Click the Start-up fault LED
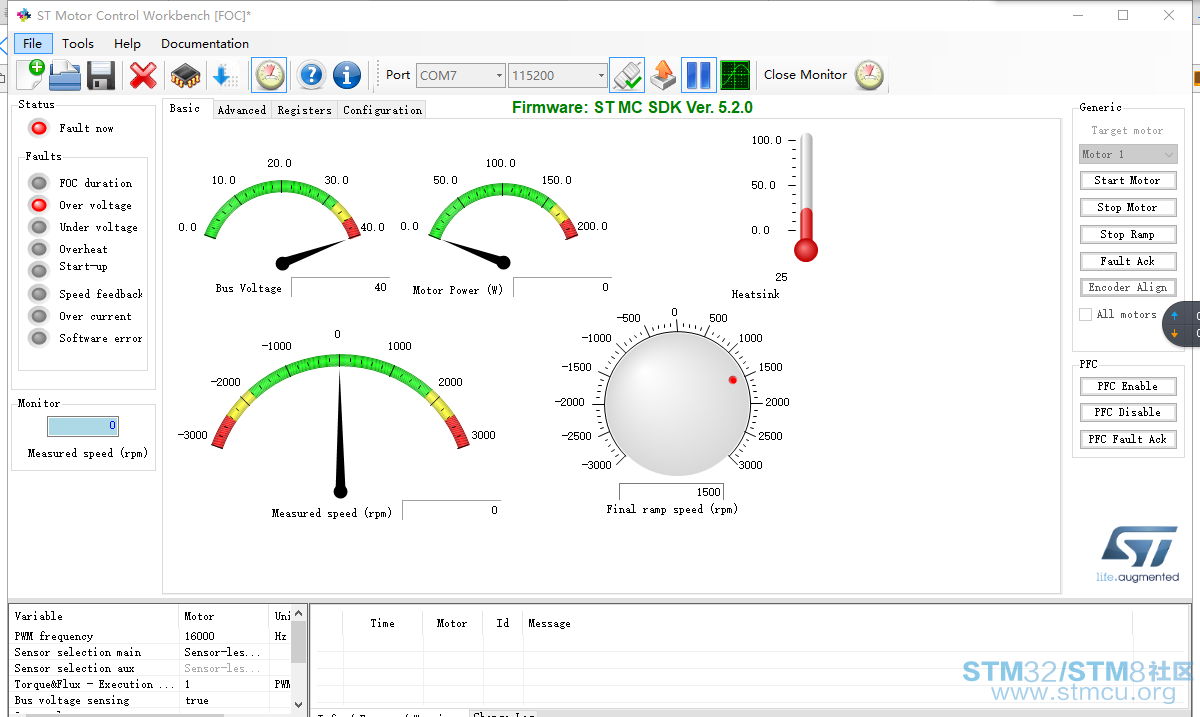The height and width of the screenshot is (717, 1200). coord(38,270)
